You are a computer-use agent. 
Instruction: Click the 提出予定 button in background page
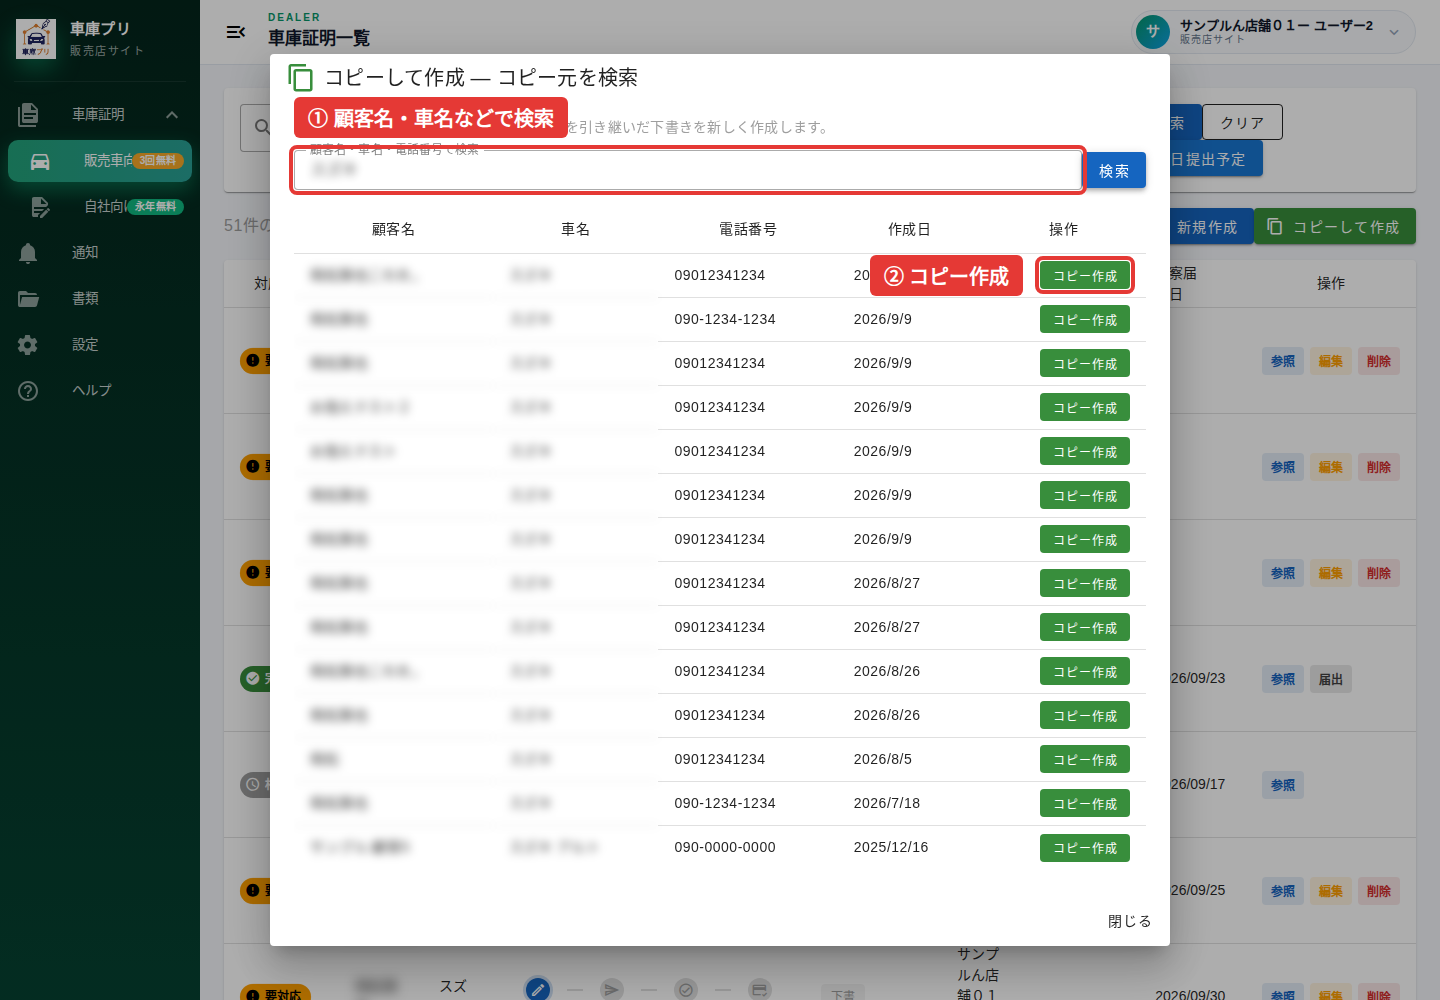tap(1215, 159)
